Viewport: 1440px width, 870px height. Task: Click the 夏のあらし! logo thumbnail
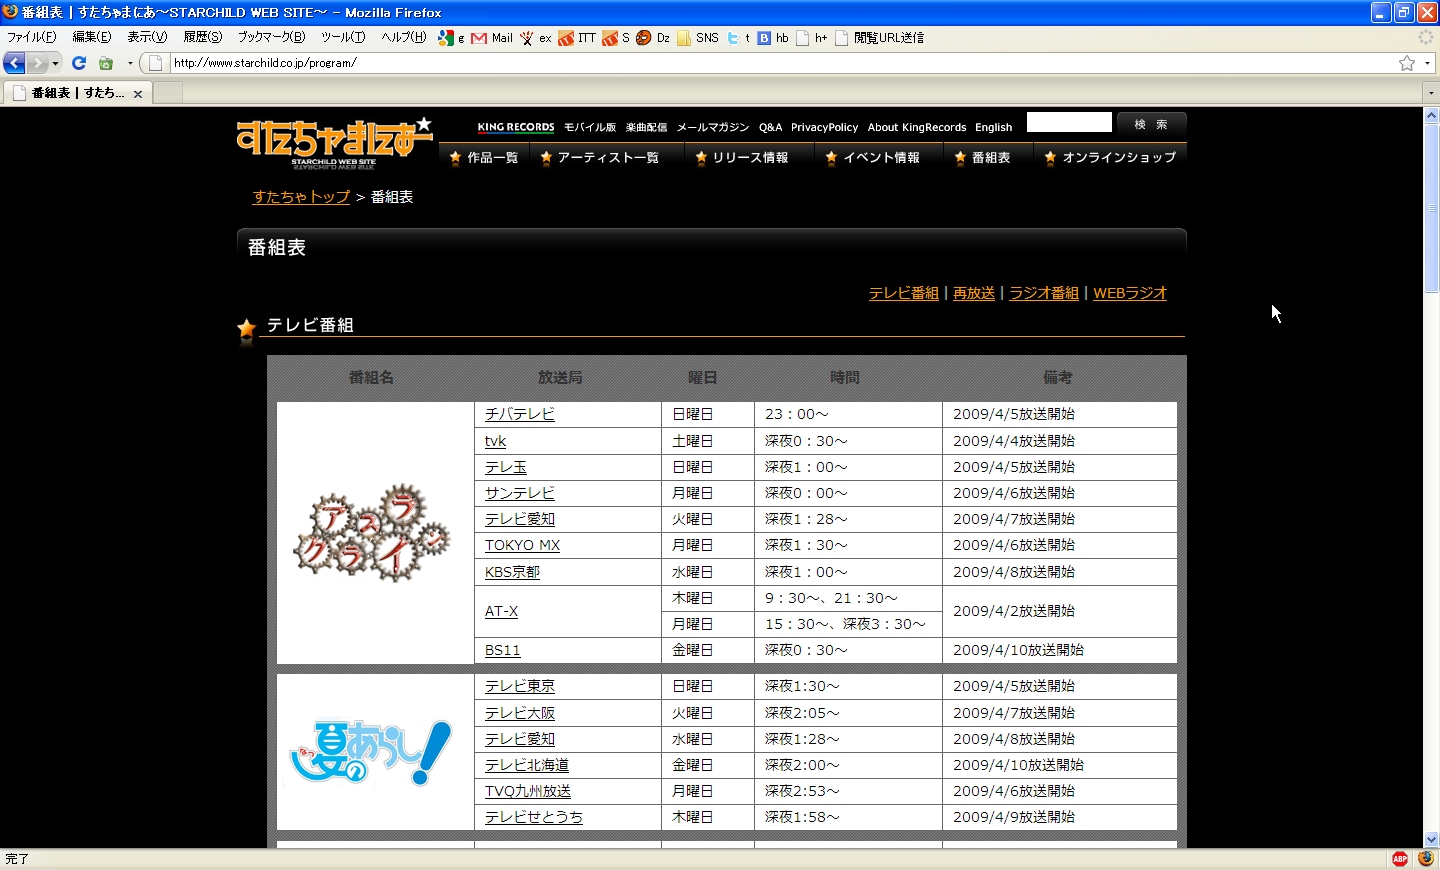pyautogui.click(x=371, y=753)
